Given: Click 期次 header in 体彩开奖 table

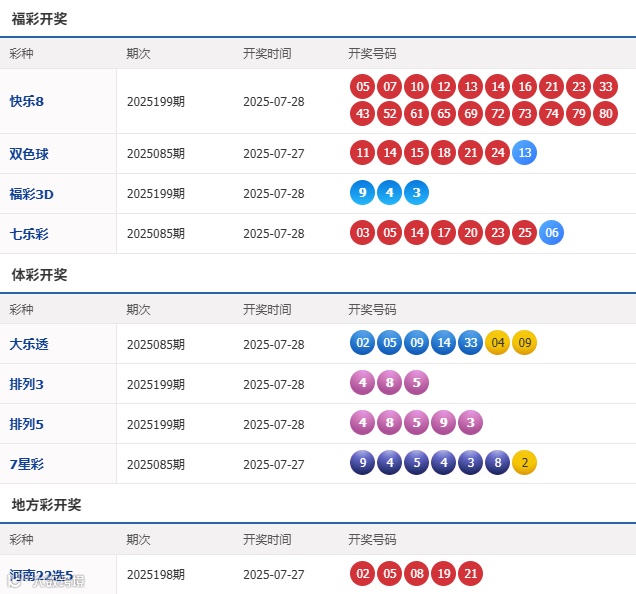Looking at the screenshot, I should (138, 310).
